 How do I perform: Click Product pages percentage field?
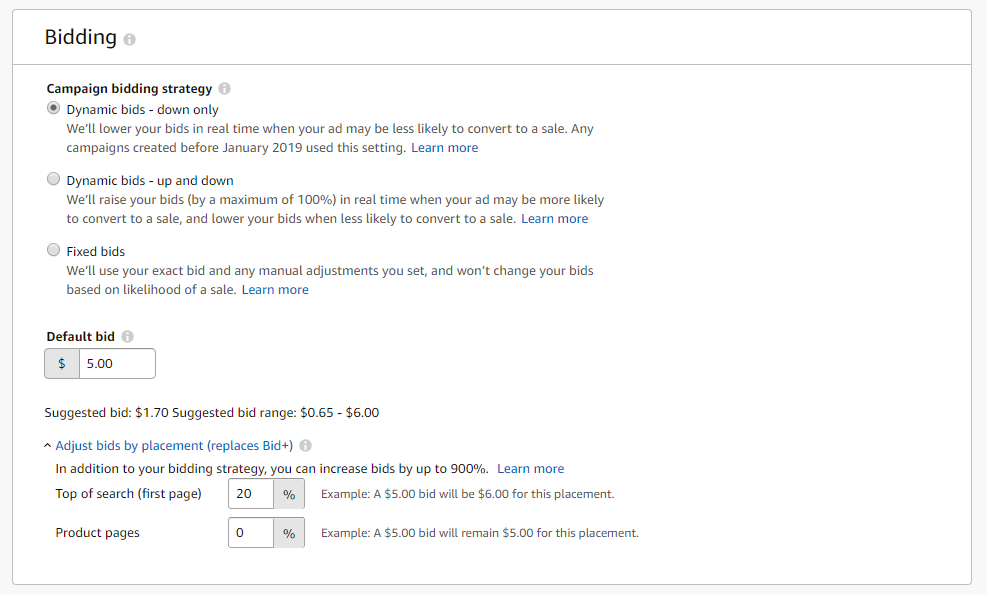click(x=251, y=533)
